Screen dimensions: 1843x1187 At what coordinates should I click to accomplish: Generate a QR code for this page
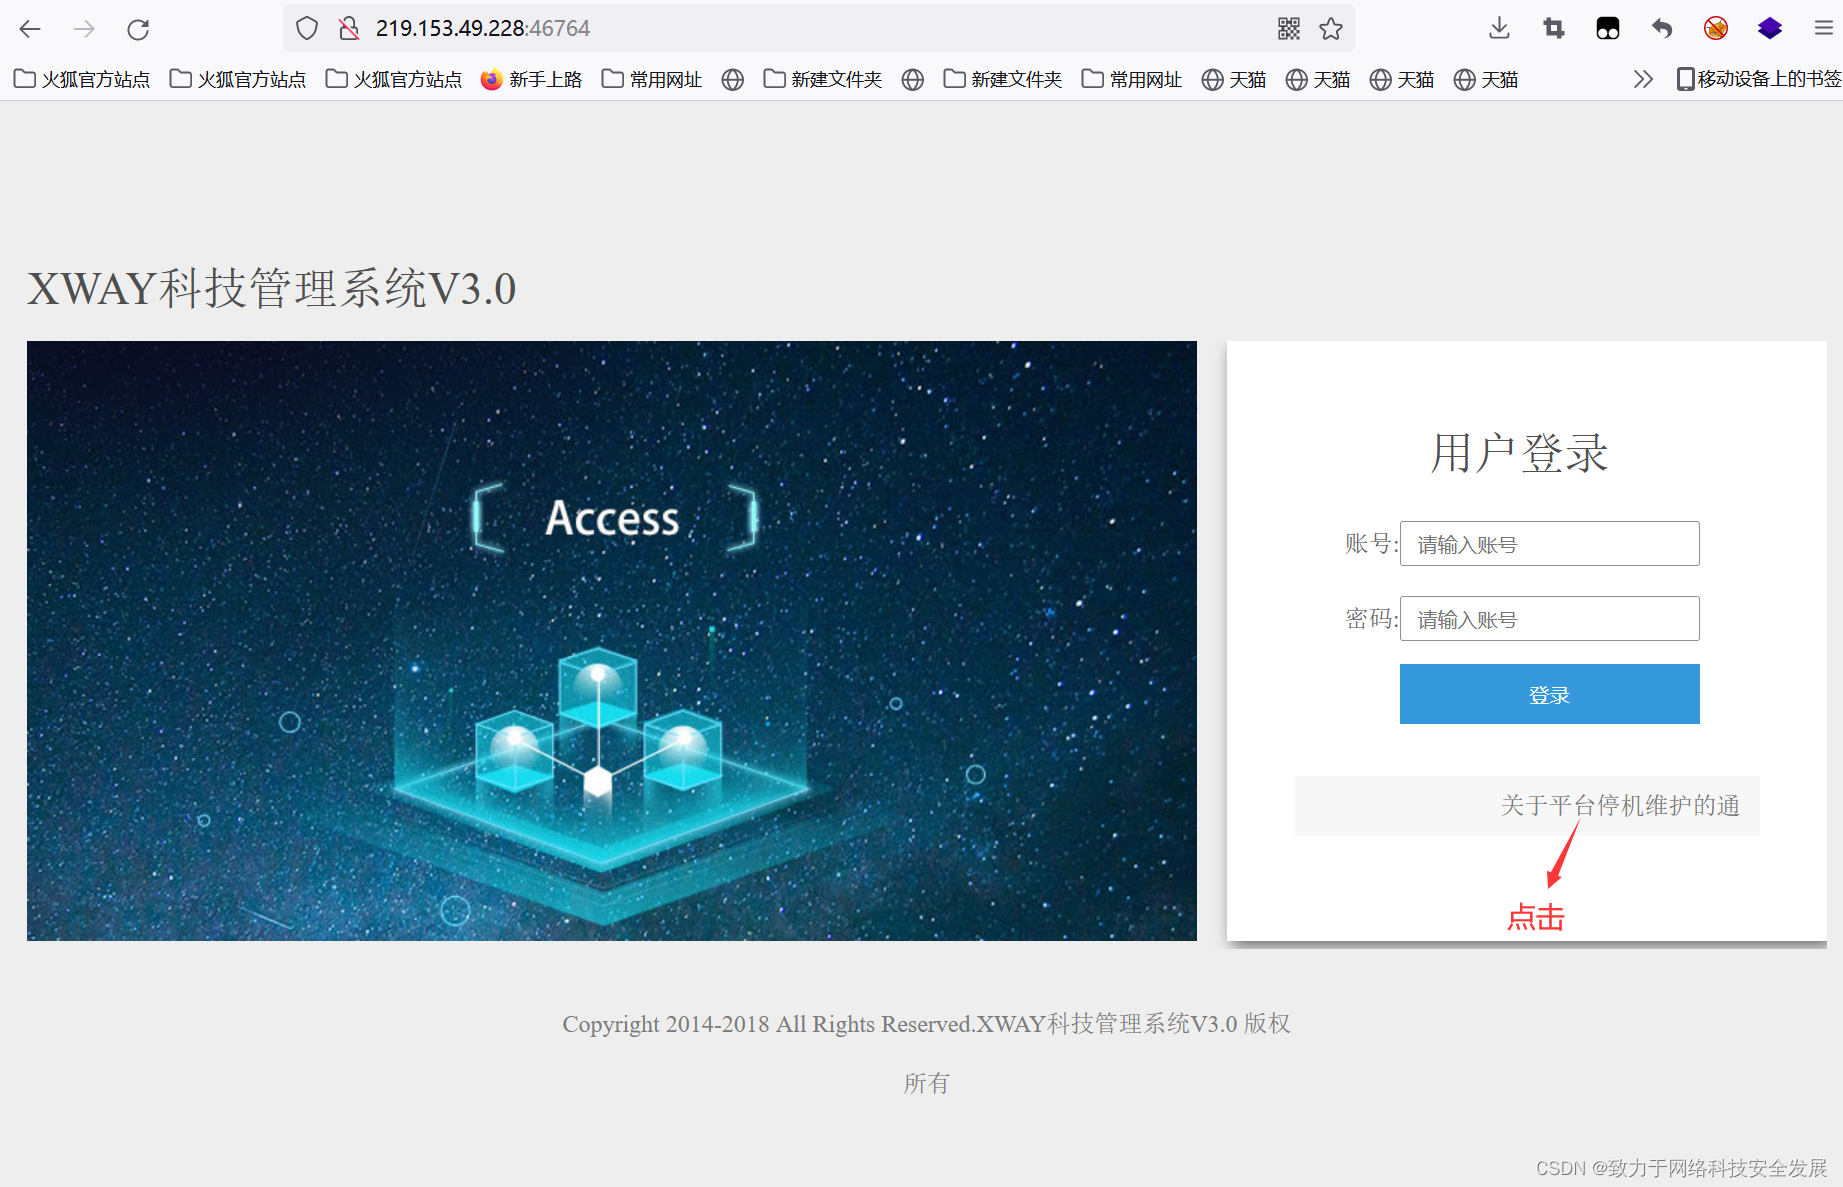click(x=1289, y=28)
